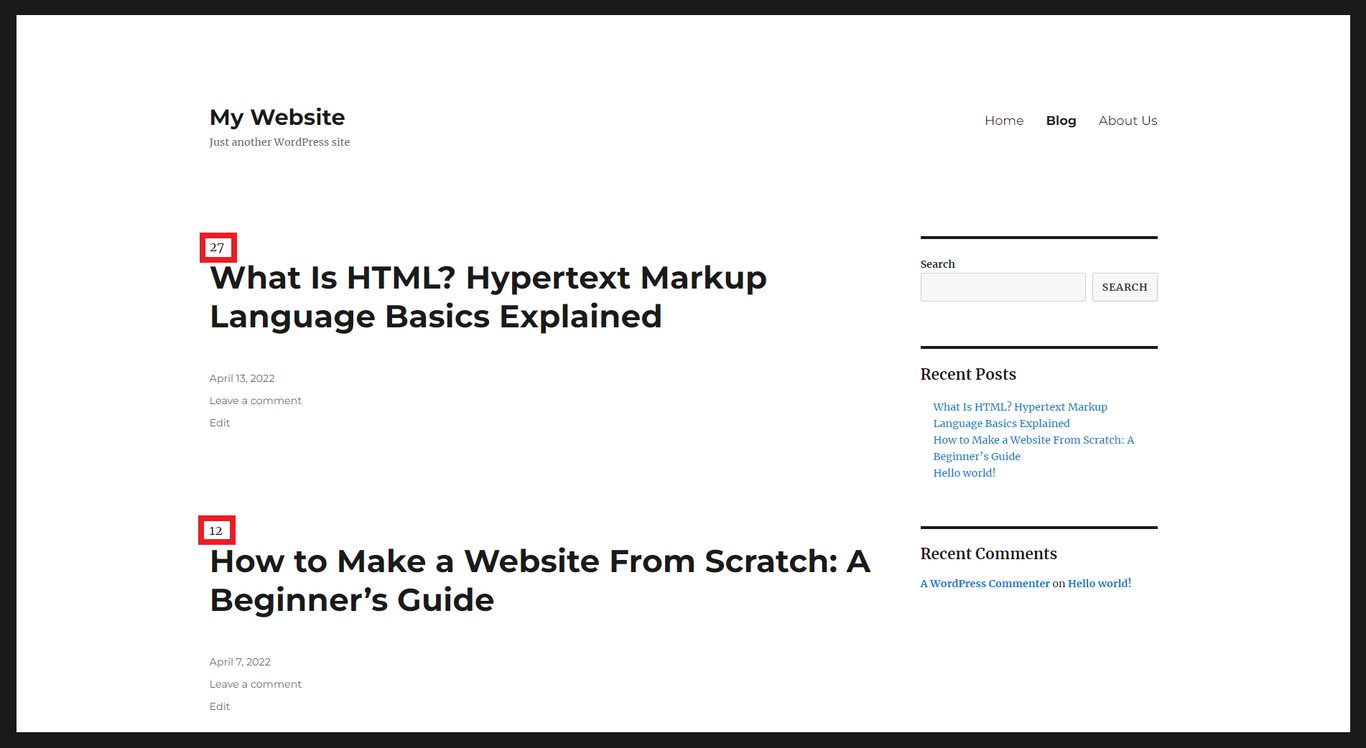
Task: Switch to the Blog menu item
Action: point(1060,120)
